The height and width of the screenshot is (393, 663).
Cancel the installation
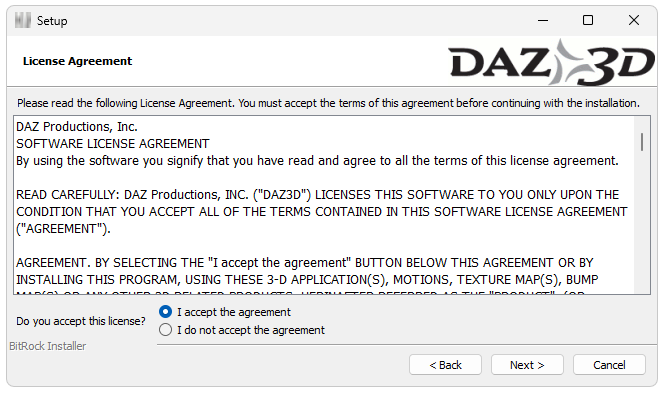pos(609,365)
